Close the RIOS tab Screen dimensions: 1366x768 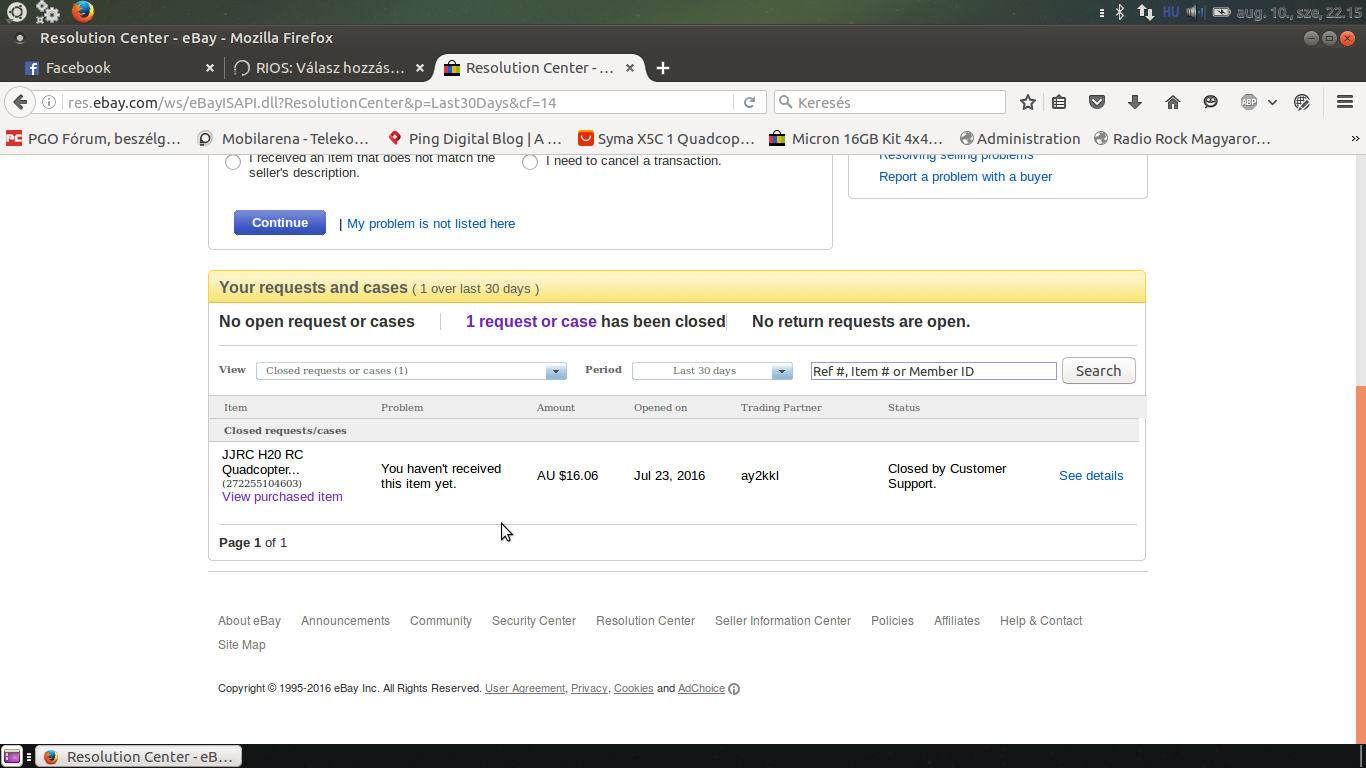pyautogui.click(x=420, y=68)
